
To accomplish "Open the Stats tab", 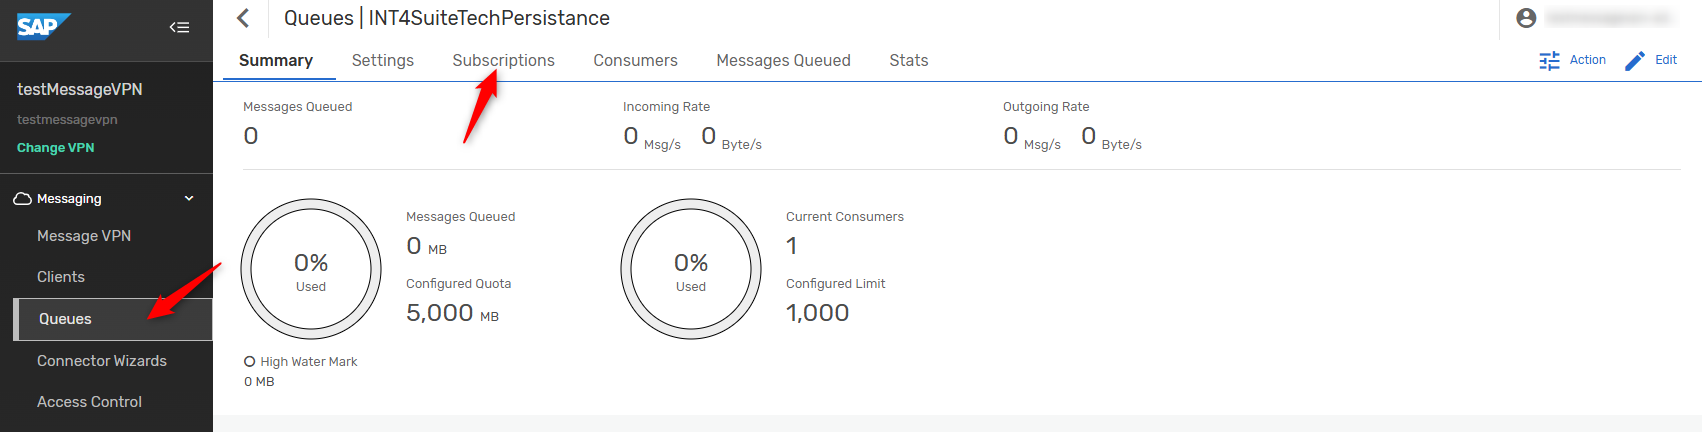I will click(908, 61).
